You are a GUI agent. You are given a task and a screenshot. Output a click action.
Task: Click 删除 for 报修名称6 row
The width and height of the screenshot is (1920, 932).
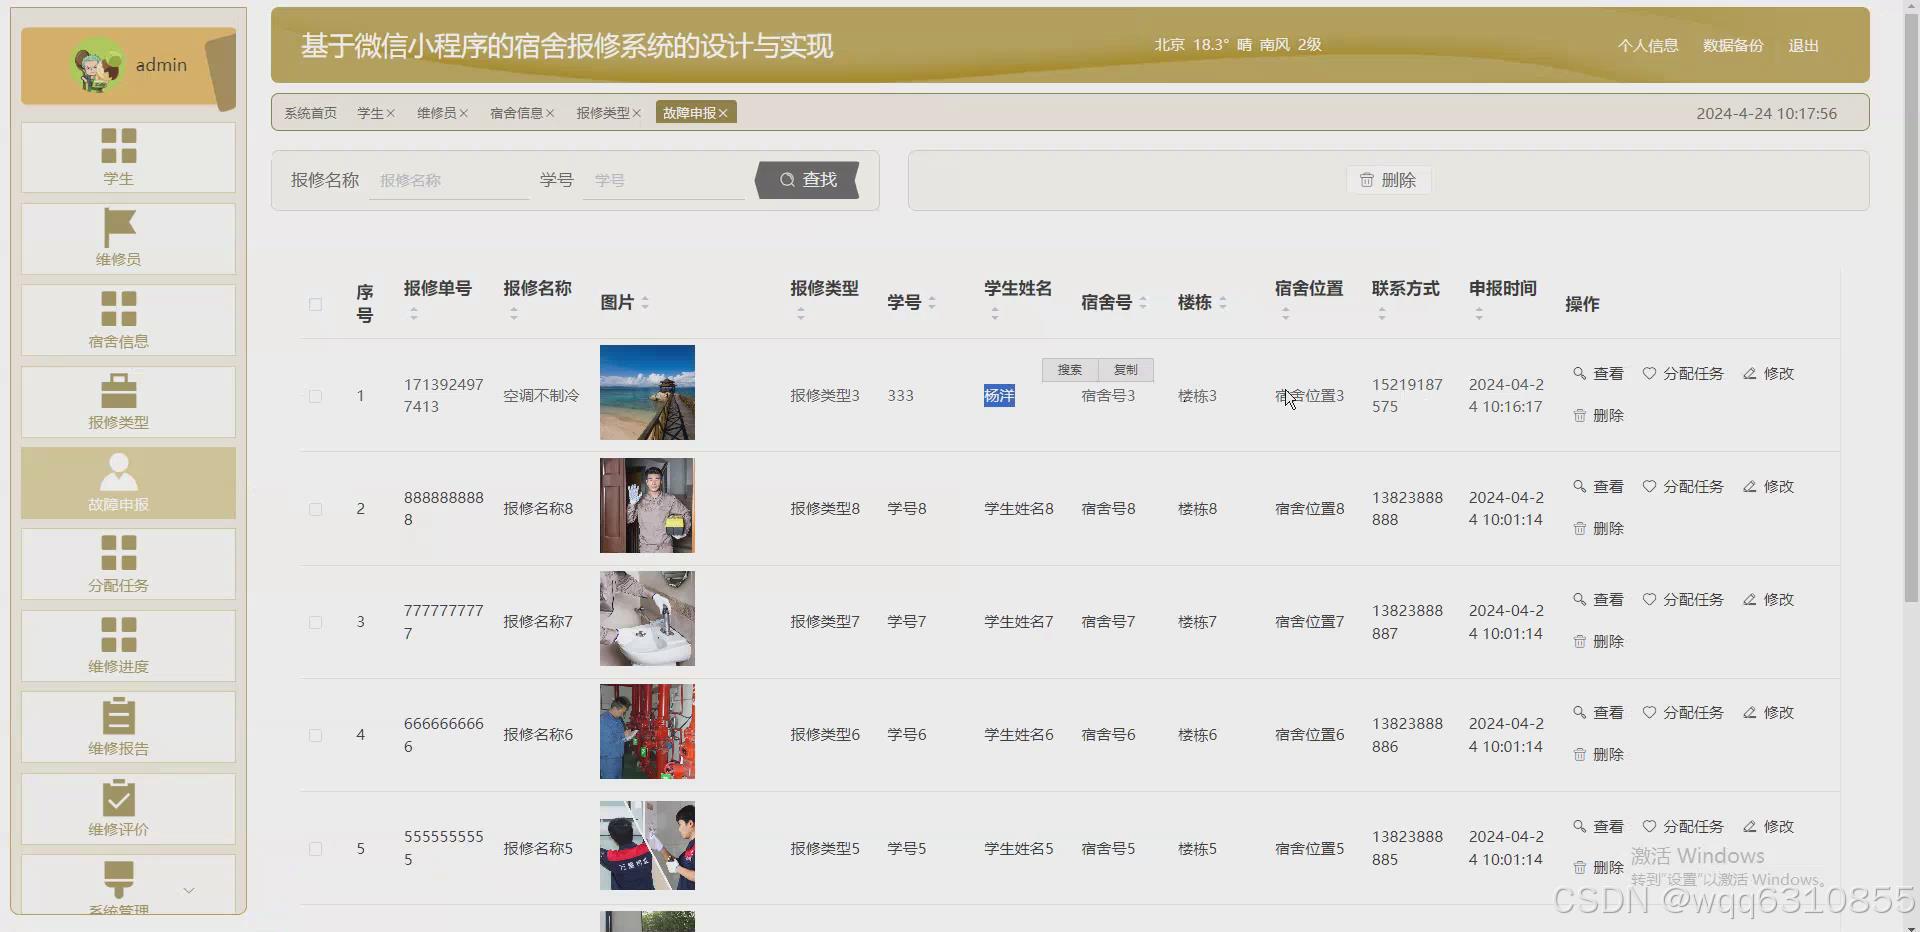(x=1598, y=754)
